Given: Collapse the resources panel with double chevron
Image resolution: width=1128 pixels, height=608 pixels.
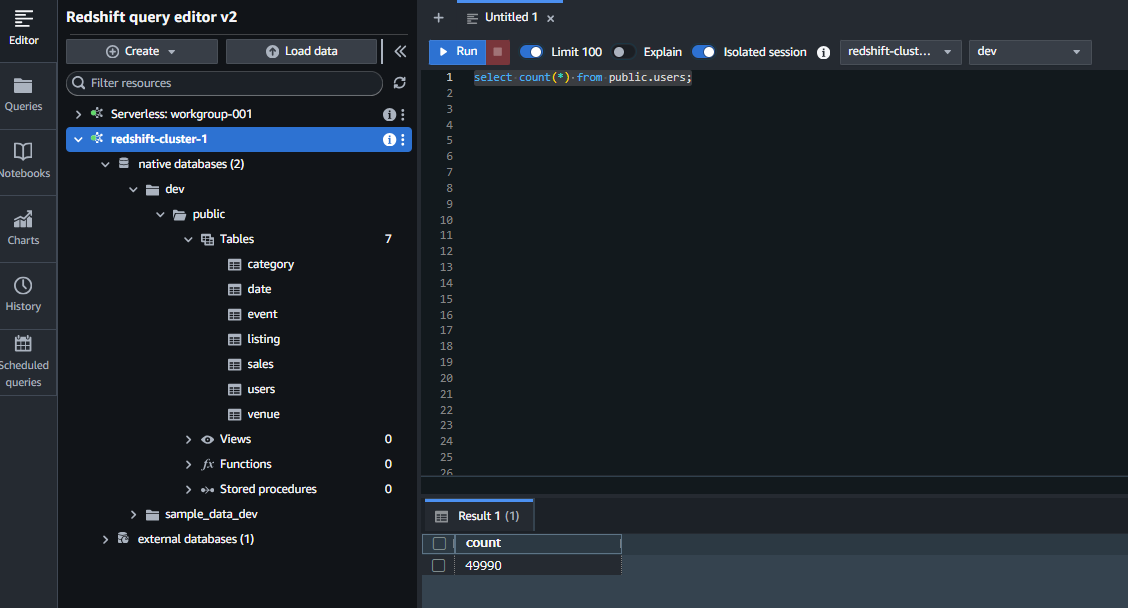Looking at the screenshot, I should click(400, 51).
